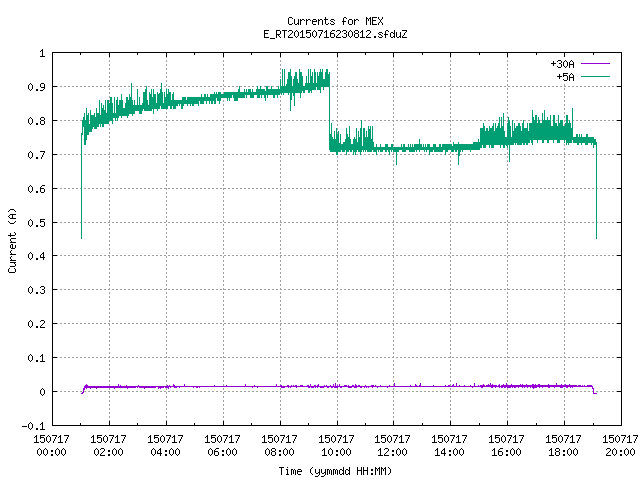This screenshot has width=640, height=480.
Task: Click the x-axis tick label 150717 02:00
Action: point(109,446)
